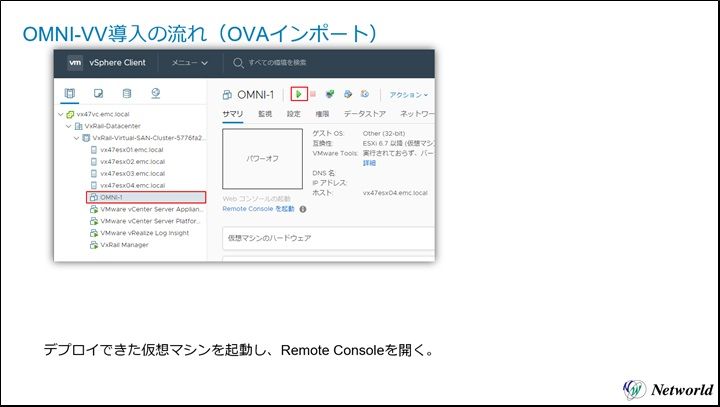Open the アクション dropdown menu

click(x=409, y=95)
